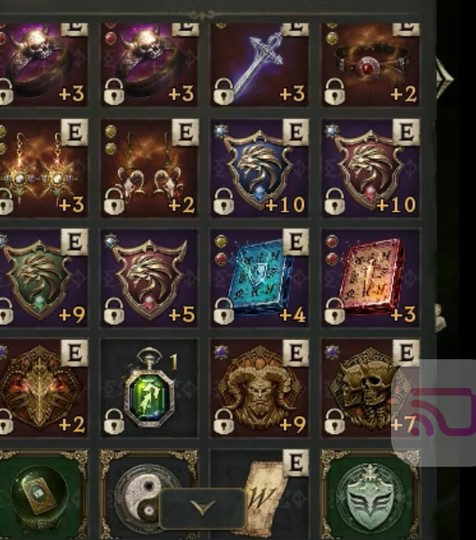Image resolution: width=476 pixels, height=540 pixels.
Task: Click the E badge on ram skull earrings
Action: pyautogui.click(x=185, y=132)
